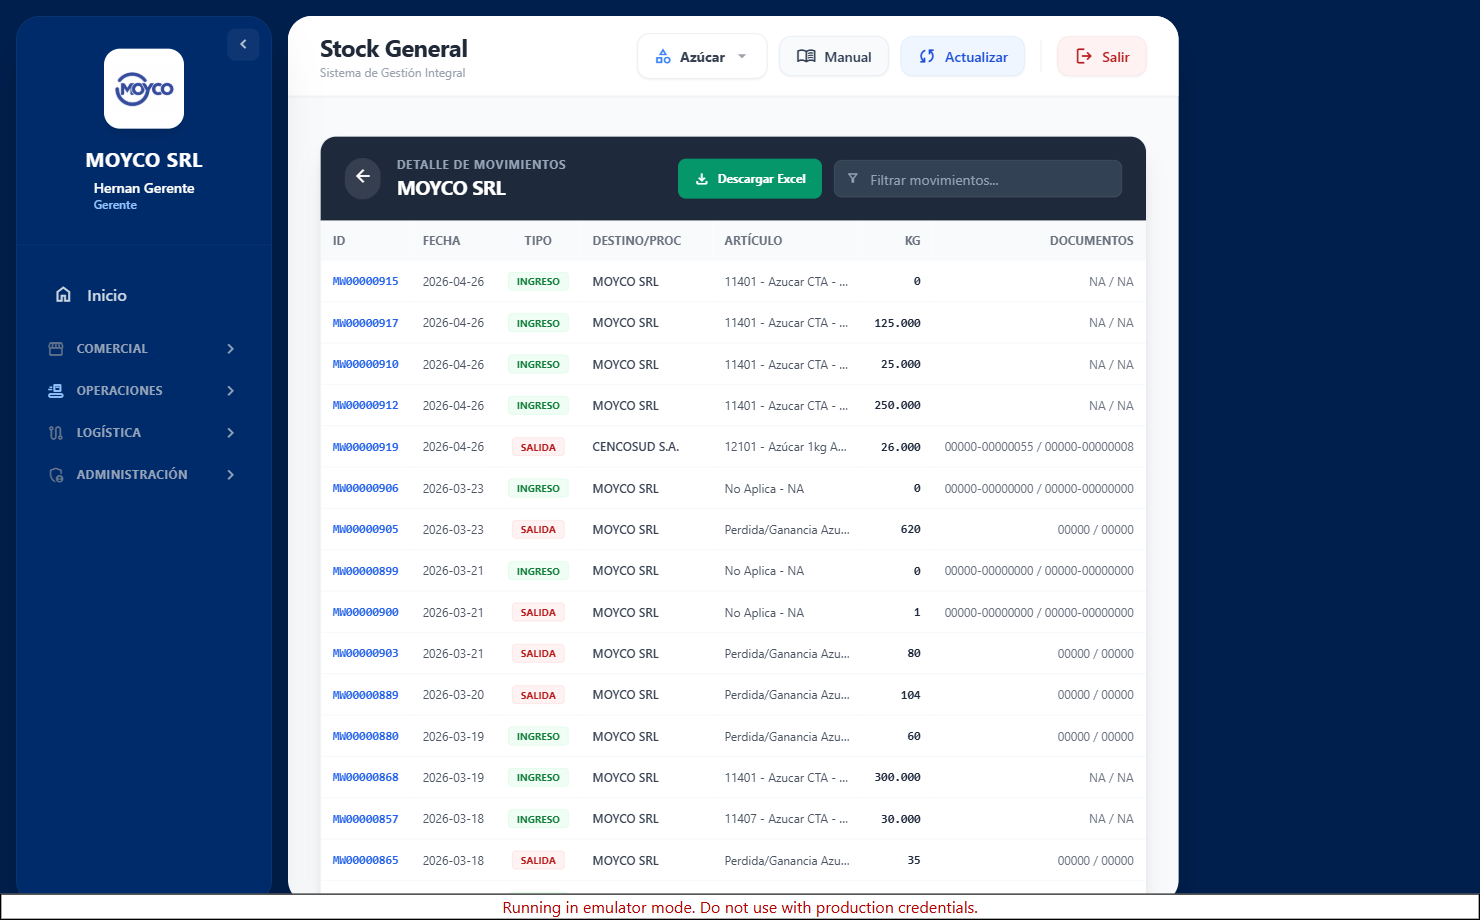Click the refresh icon on Actualizar
The height and width of the screenshot is (920, 1480).
click(x=927, y=57)
